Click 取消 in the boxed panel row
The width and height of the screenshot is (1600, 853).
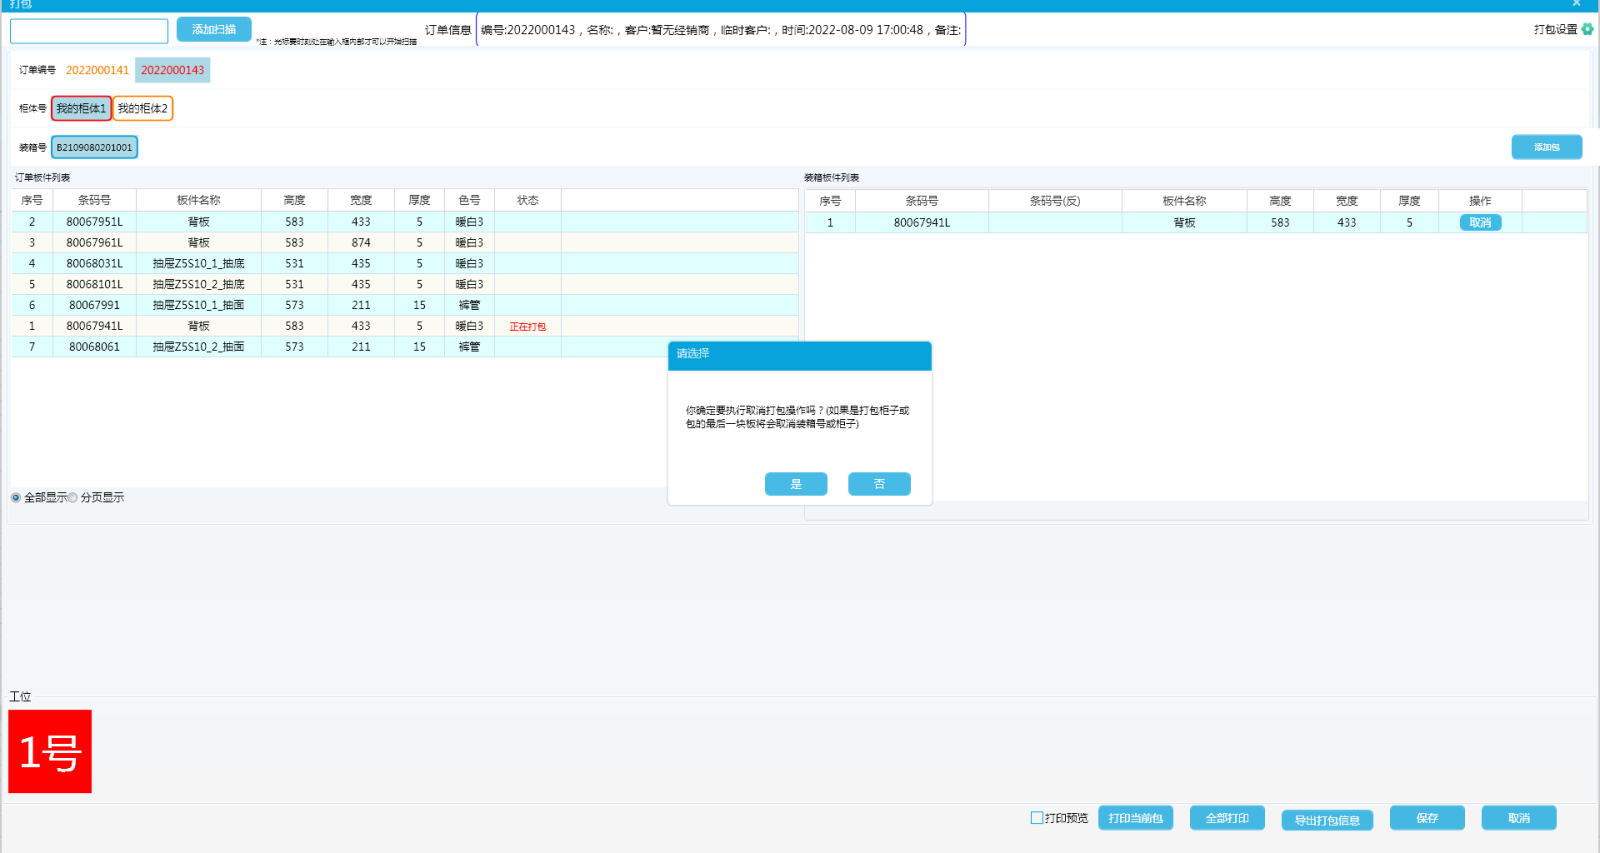[1480, 223]
